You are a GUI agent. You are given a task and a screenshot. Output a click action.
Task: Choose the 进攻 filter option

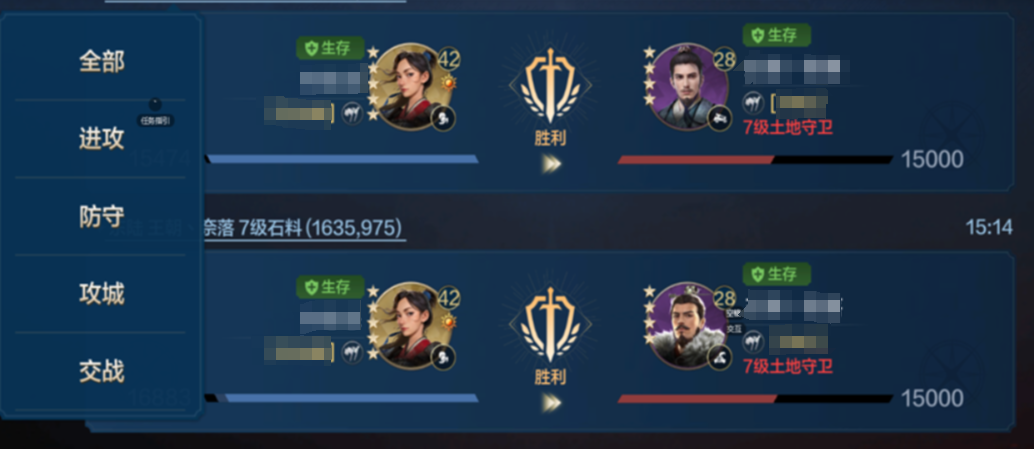point(102,138)
